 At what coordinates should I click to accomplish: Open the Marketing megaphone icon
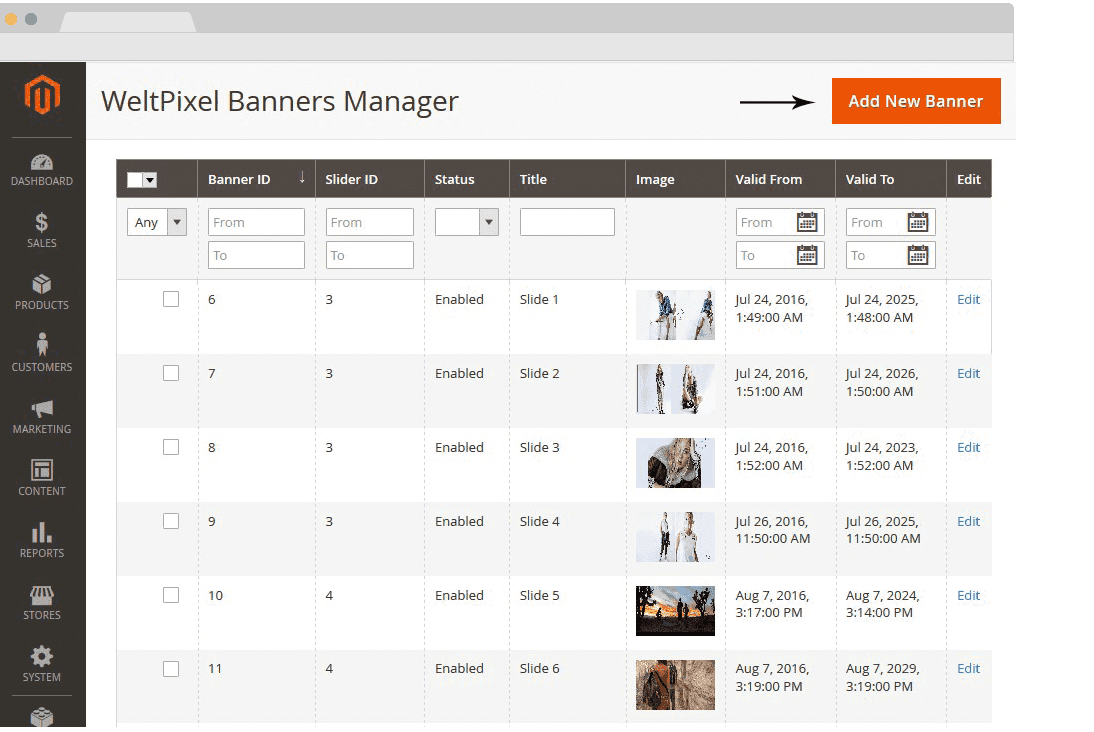point(42,410)
